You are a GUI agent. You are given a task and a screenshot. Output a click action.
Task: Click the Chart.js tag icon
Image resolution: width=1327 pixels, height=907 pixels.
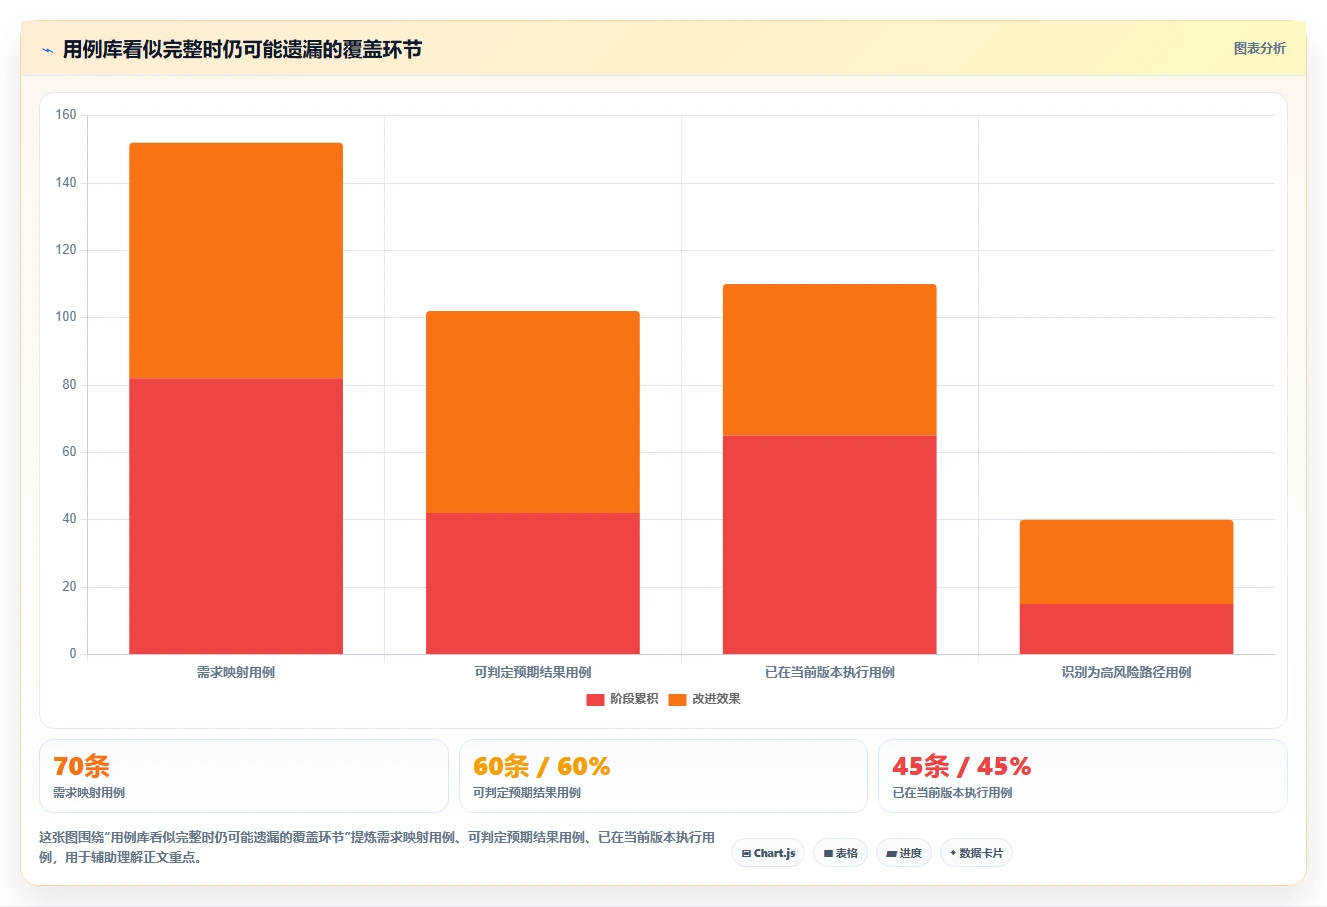(x=746, y=854)
